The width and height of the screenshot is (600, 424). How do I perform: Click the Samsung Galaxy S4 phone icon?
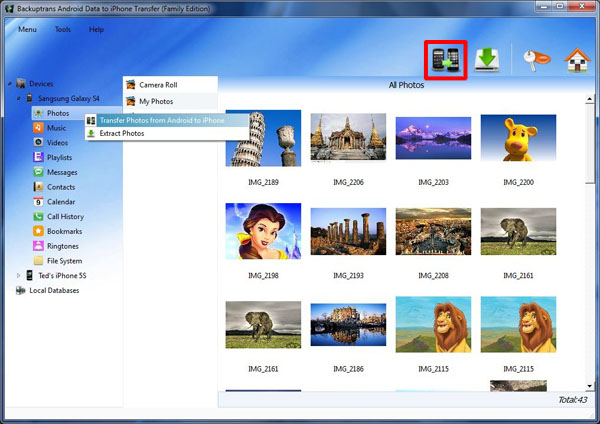[x=29, y=98]
